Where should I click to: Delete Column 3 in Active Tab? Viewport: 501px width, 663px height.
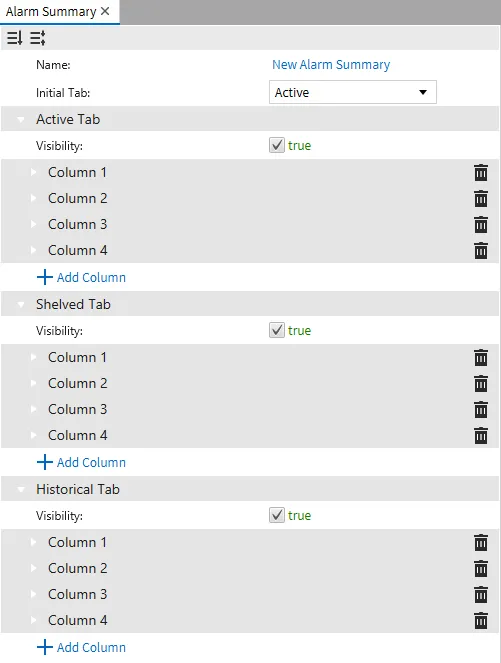click(x=481, y=225)
